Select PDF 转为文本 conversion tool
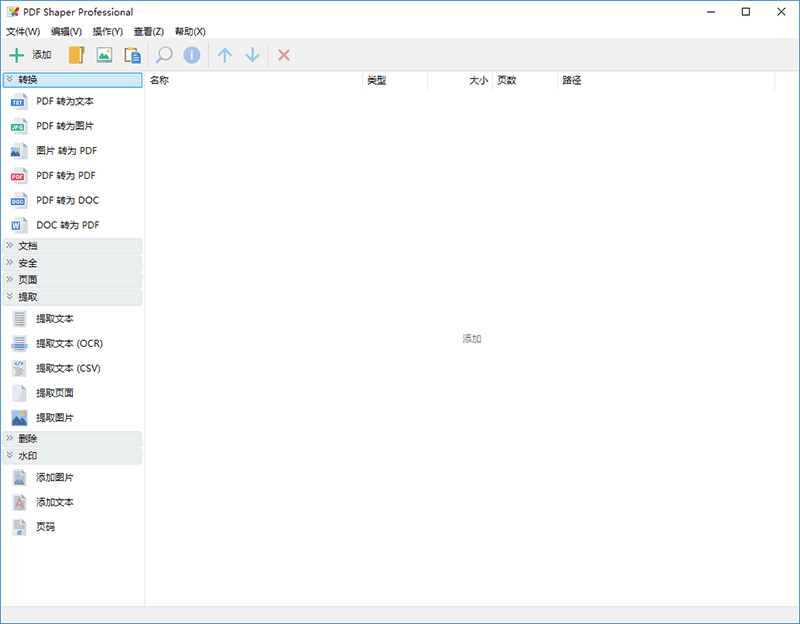800x624 pixels. 65,101
